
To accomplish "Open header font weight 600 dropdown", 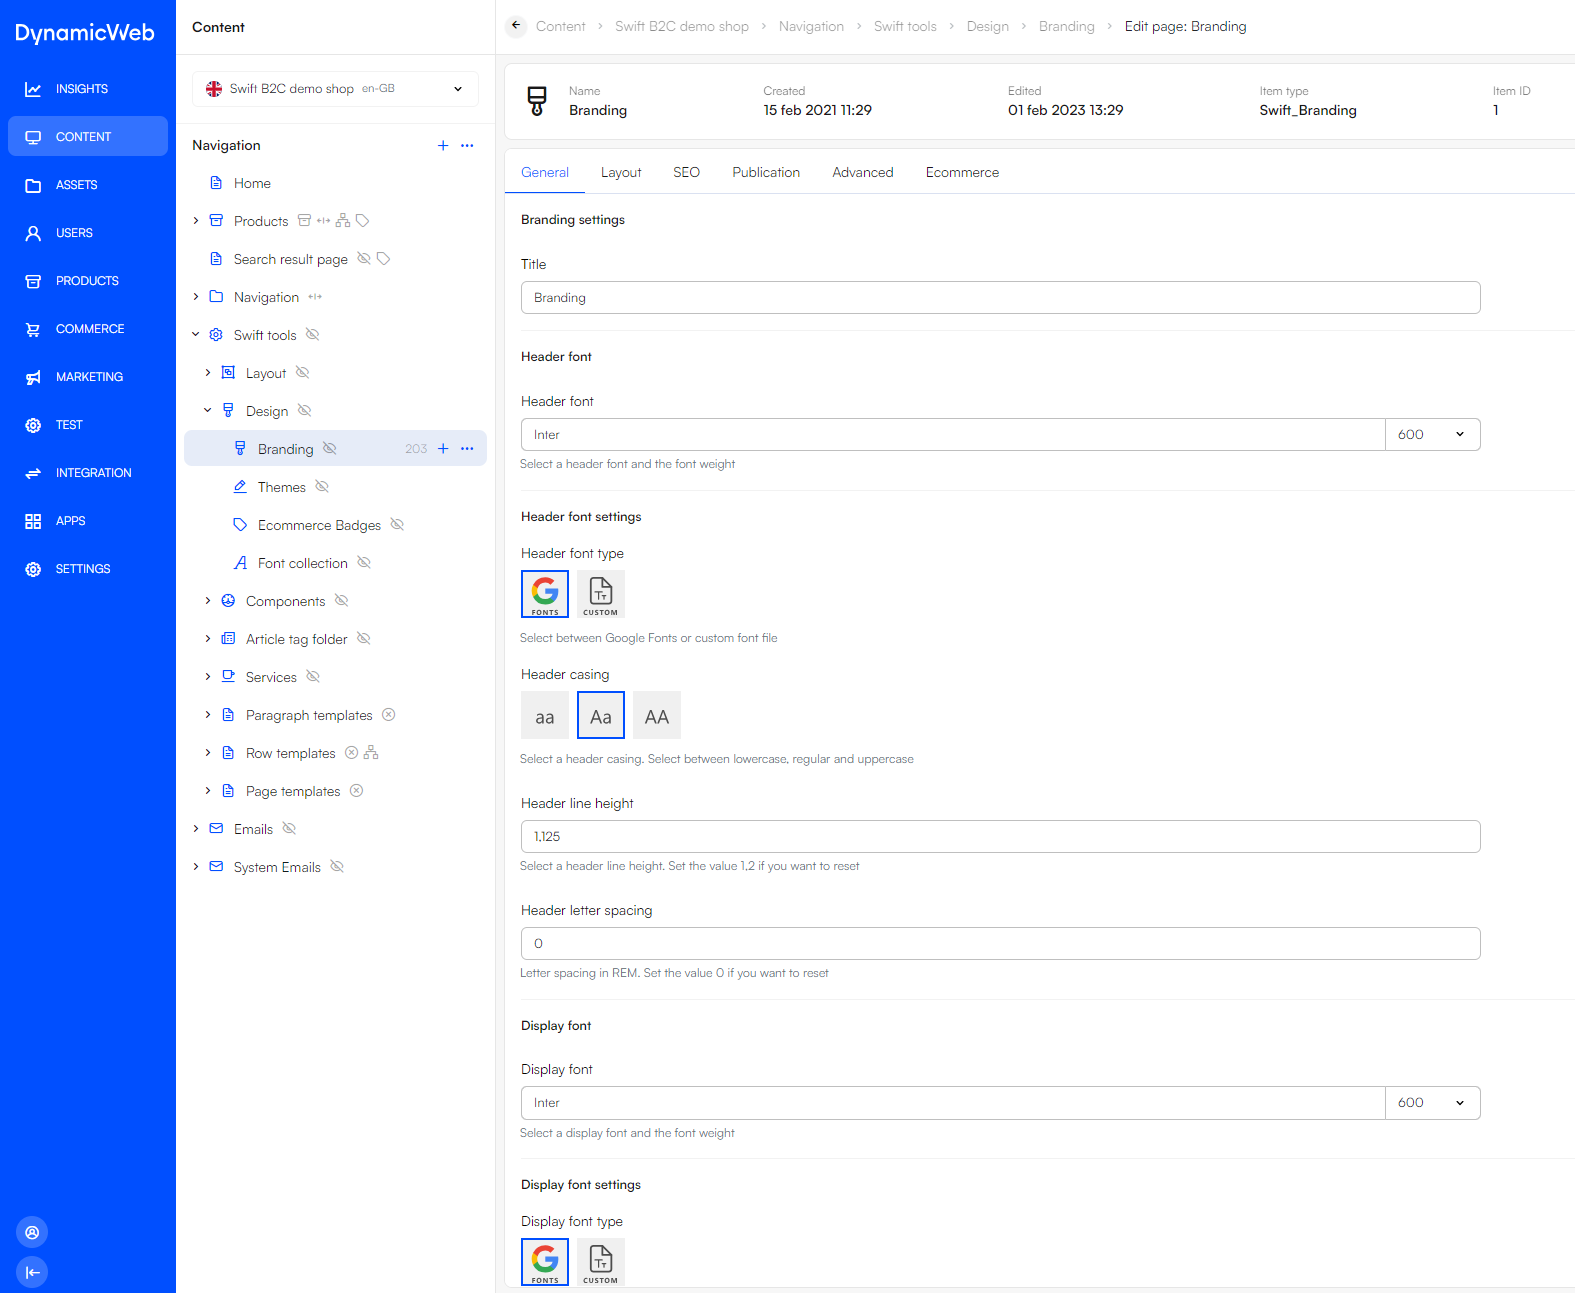I will 1432,435.
